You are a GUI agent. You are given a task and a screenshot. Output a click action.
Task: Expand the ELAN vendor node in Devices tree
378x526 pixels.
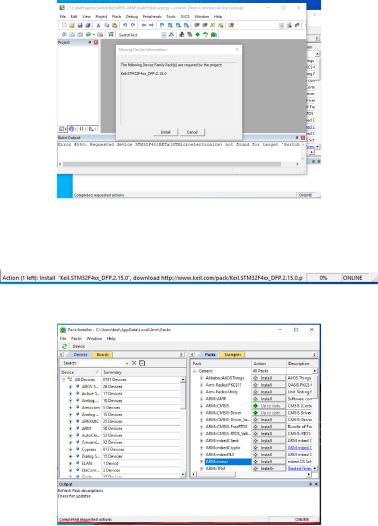(x=70, y=463)
